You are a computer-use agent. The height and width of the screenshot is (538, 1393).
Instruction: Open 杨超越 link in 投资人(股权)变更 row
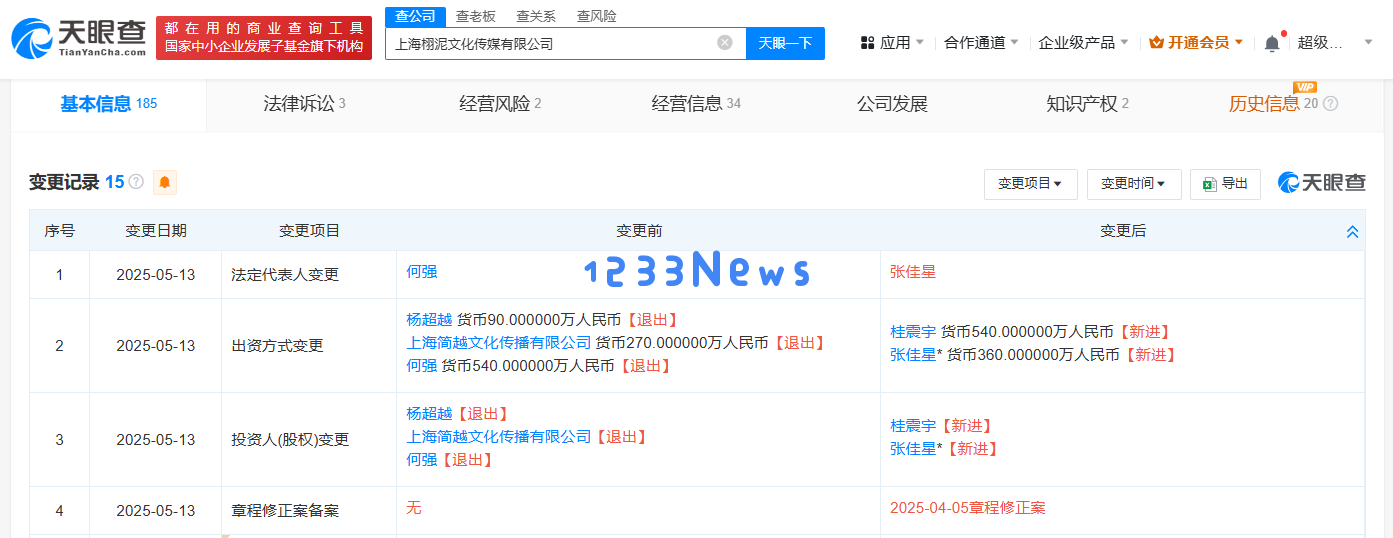click(429, 414)
